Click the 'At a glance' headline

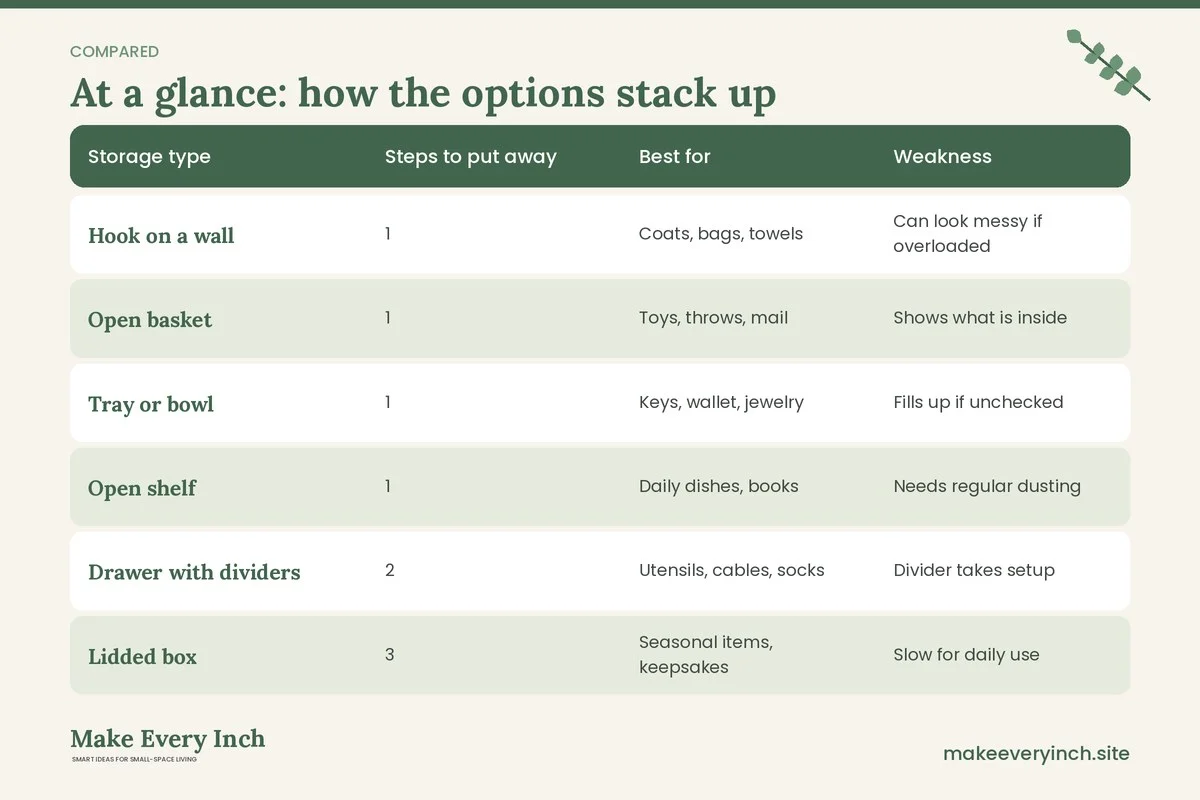[423, 94]
